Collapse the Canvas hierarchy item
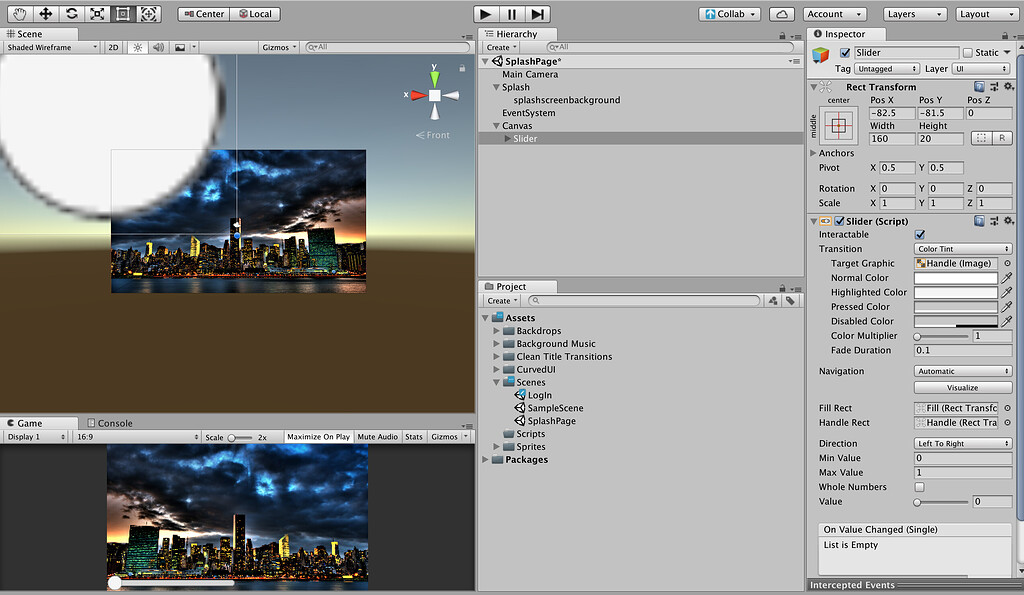Viewport: 1024px width, 595px height. pos(494,126)
